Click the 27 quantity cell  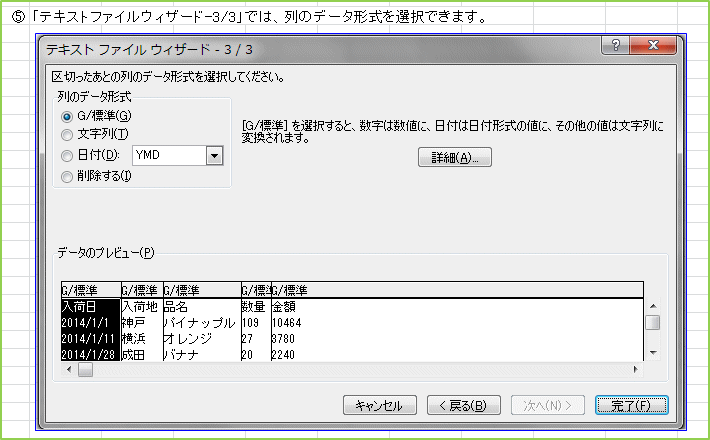(247, 339)
